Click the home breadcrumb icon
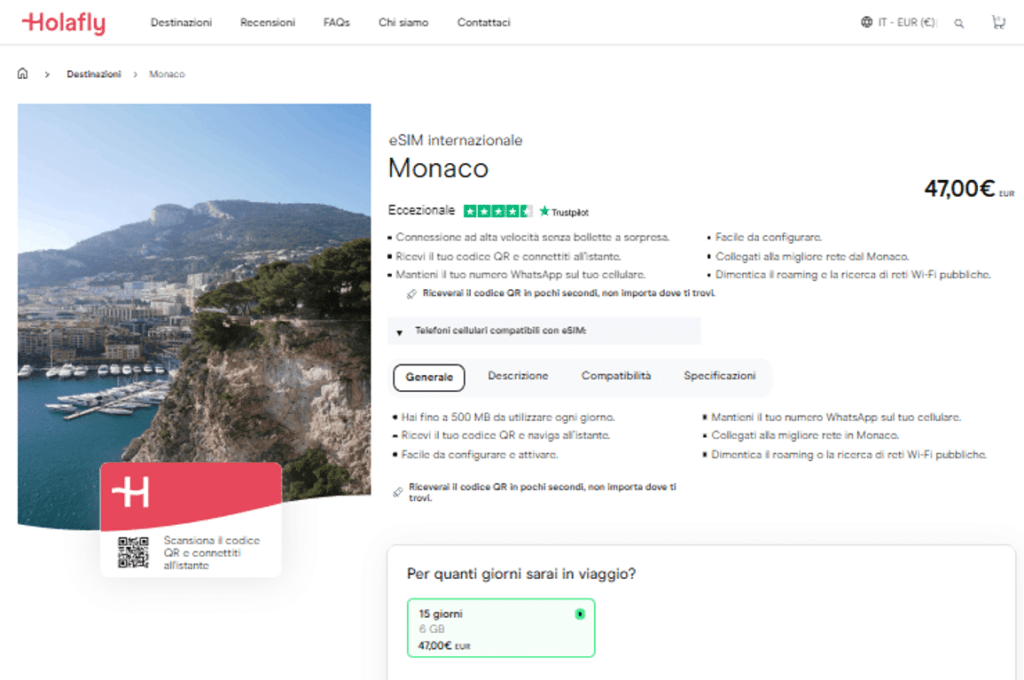 click(23, 74)
